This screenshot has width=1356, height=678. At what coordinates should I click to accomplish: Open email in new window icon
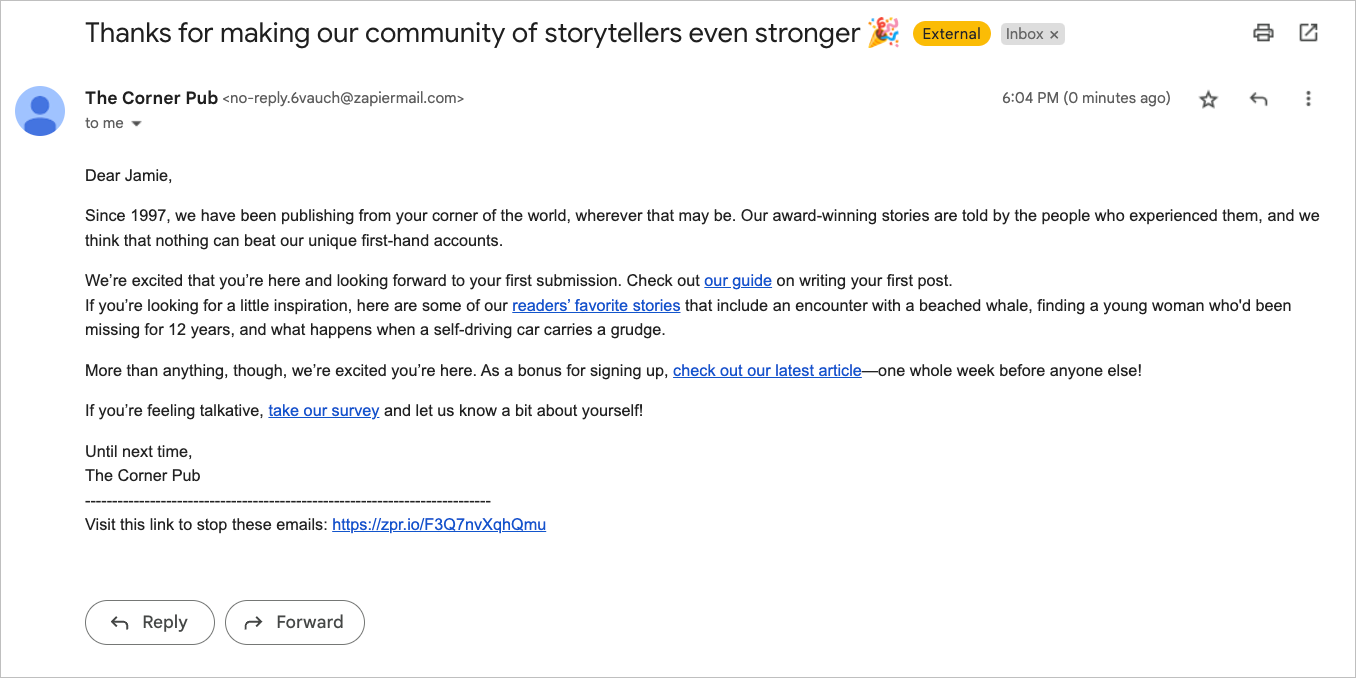(1308, 33)
